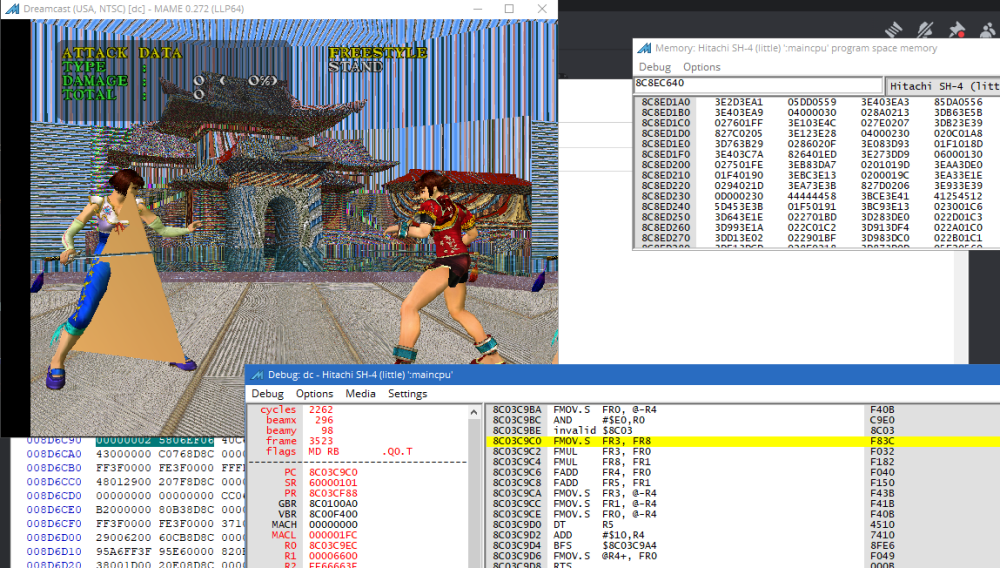This screenshot has height=568, width=1000.
Task: Click the MAME icon in Dreamcast window title
Action: (9, 9)
